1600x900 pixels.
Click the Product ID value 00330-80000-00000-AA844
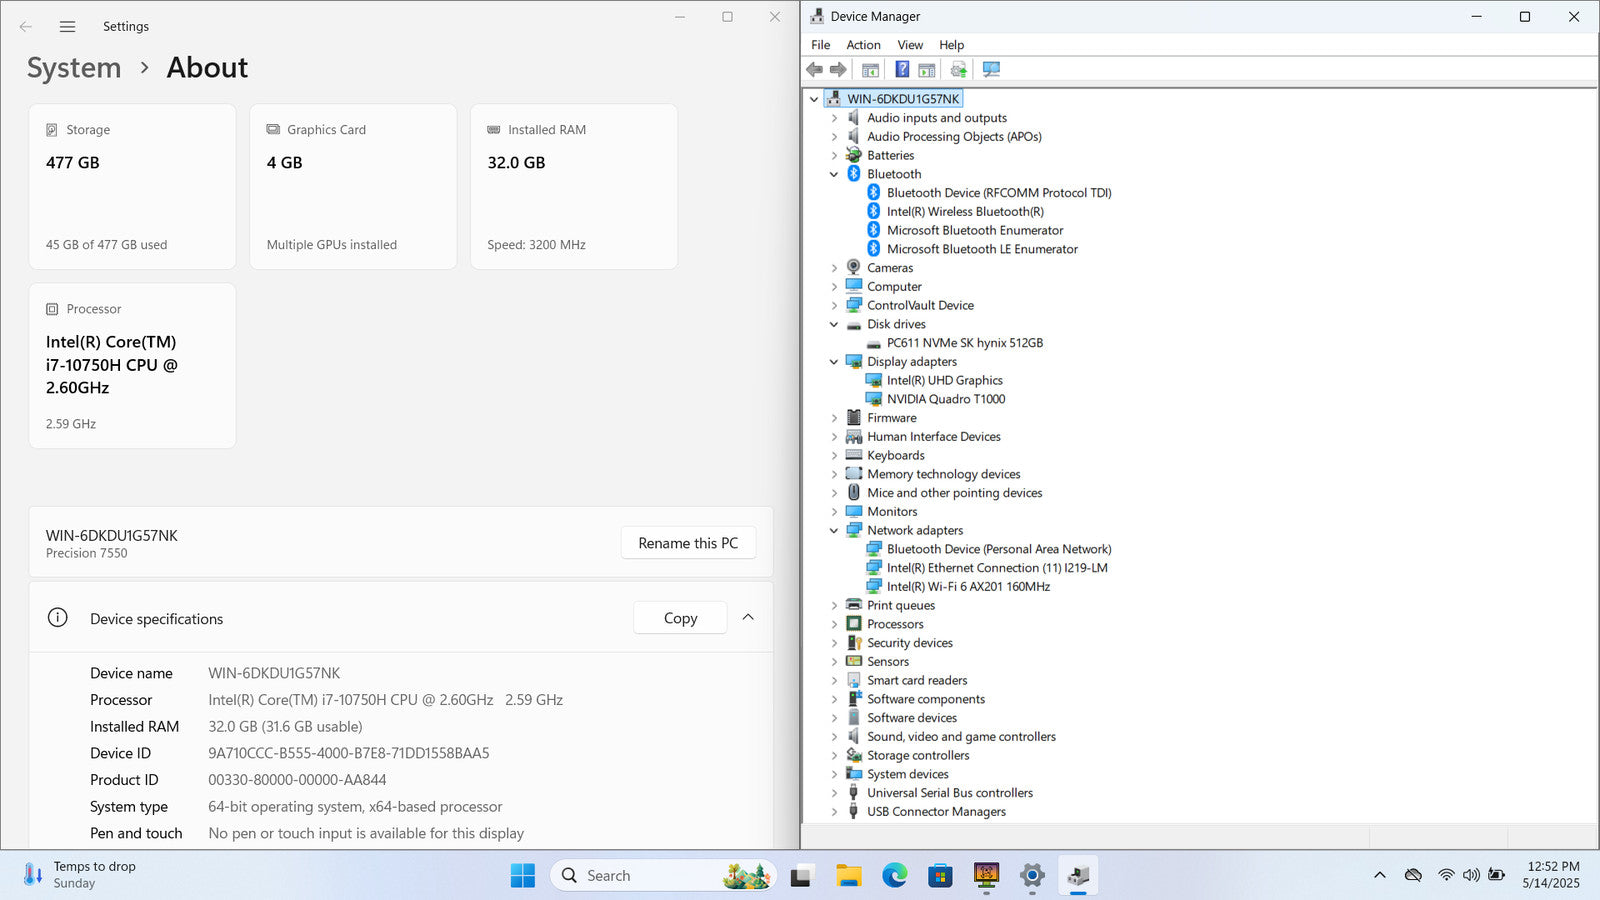[297, 780]
